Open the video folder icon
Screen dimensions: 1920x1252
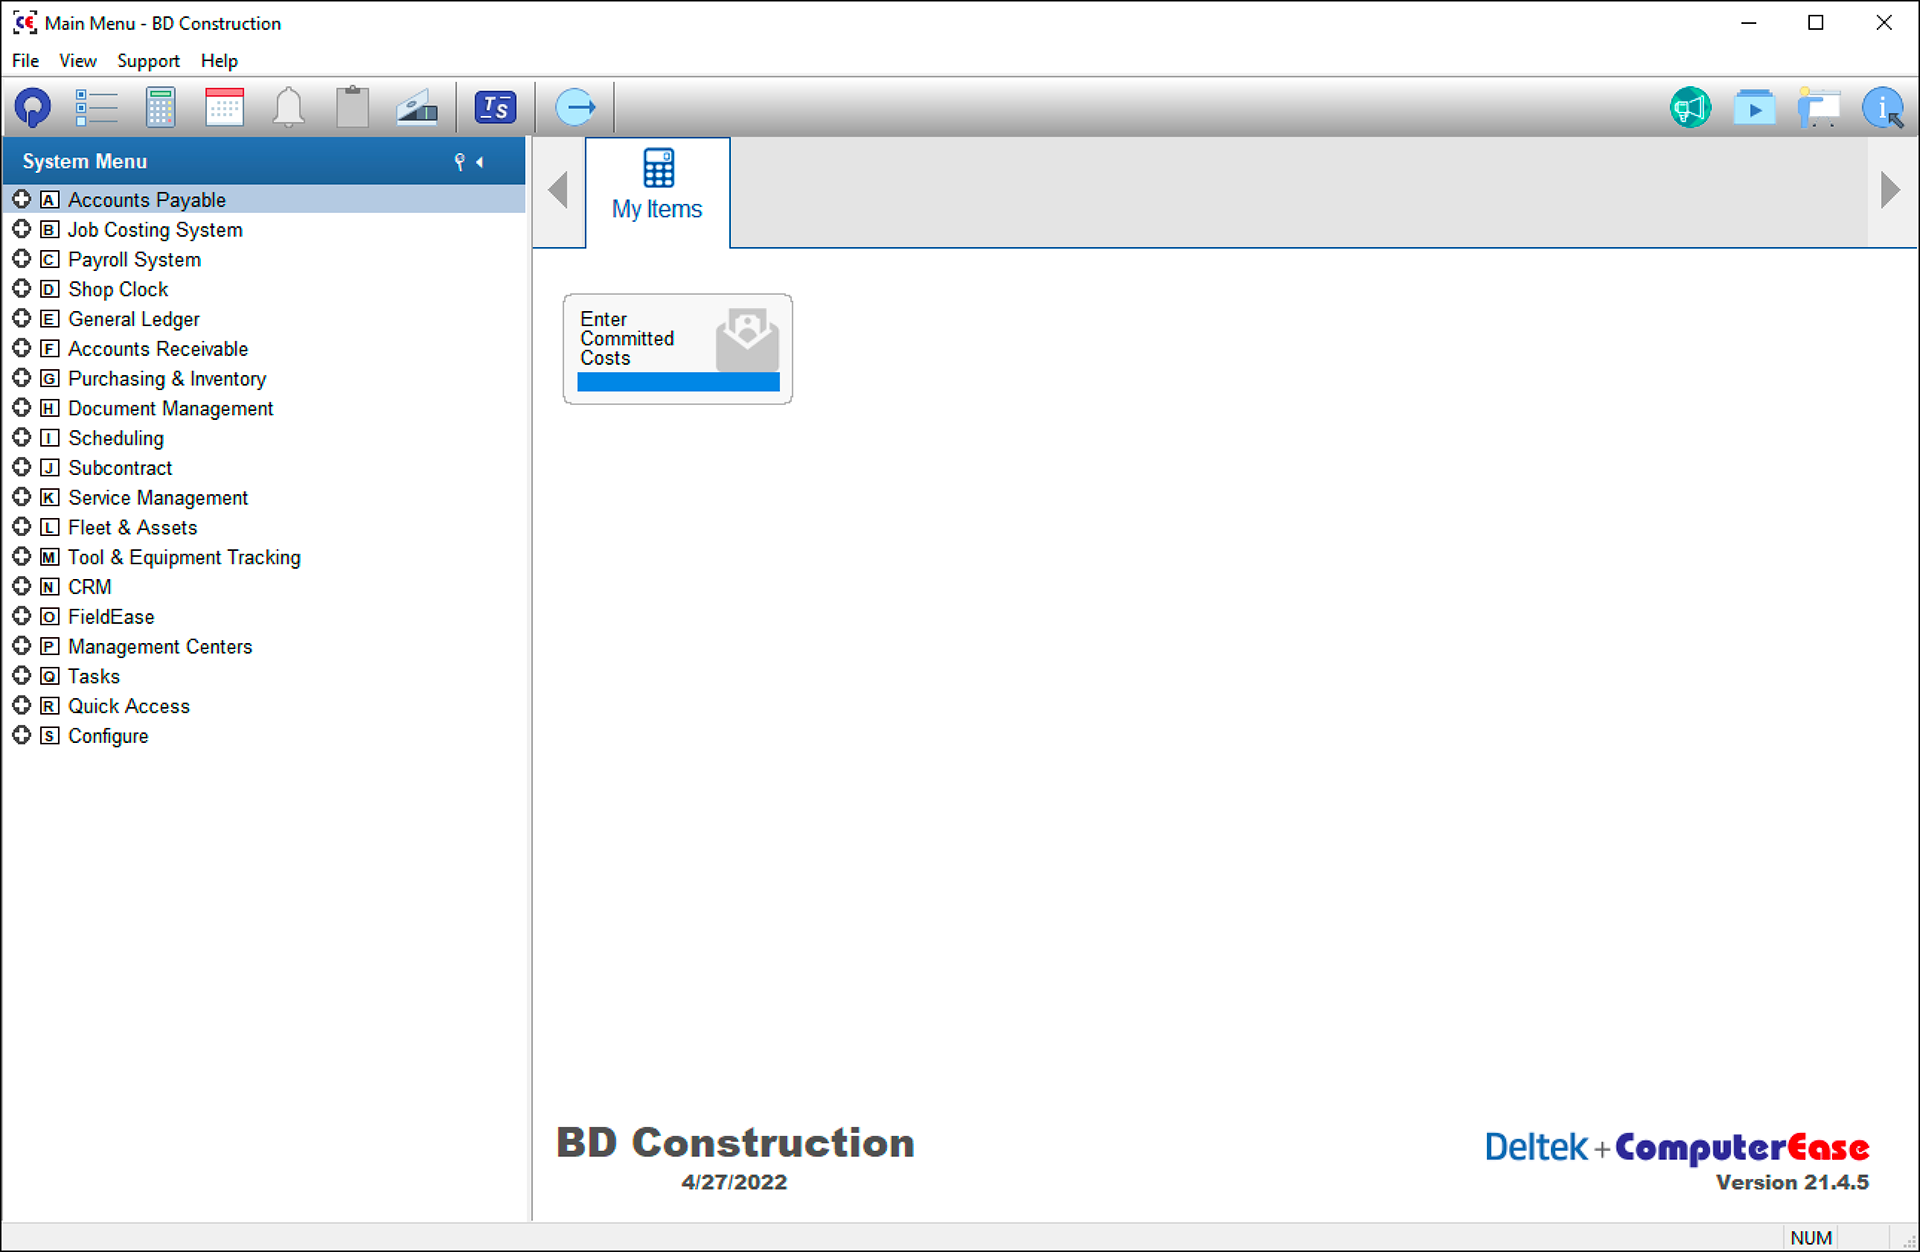pos(1754,107)
